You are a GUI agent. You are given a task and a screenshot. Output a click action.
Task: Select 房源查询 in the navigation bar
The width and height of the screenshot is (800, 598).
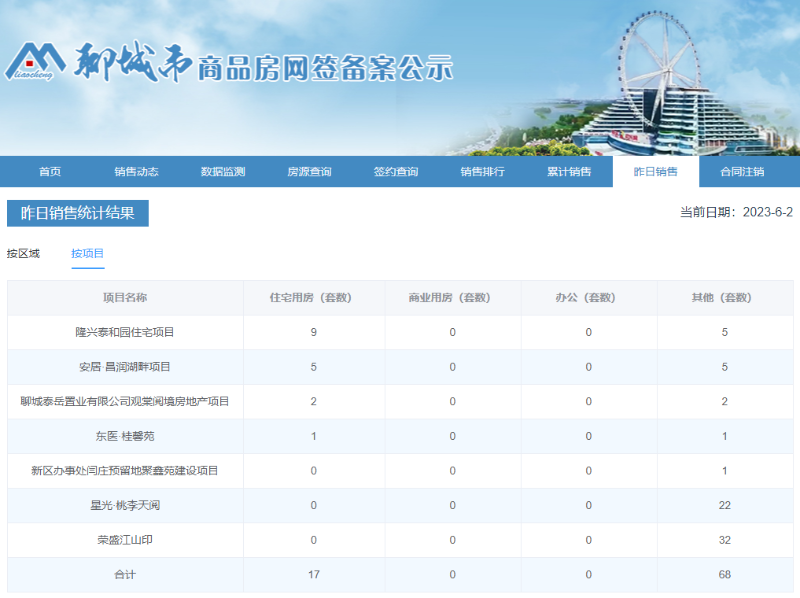click(309, 171)
